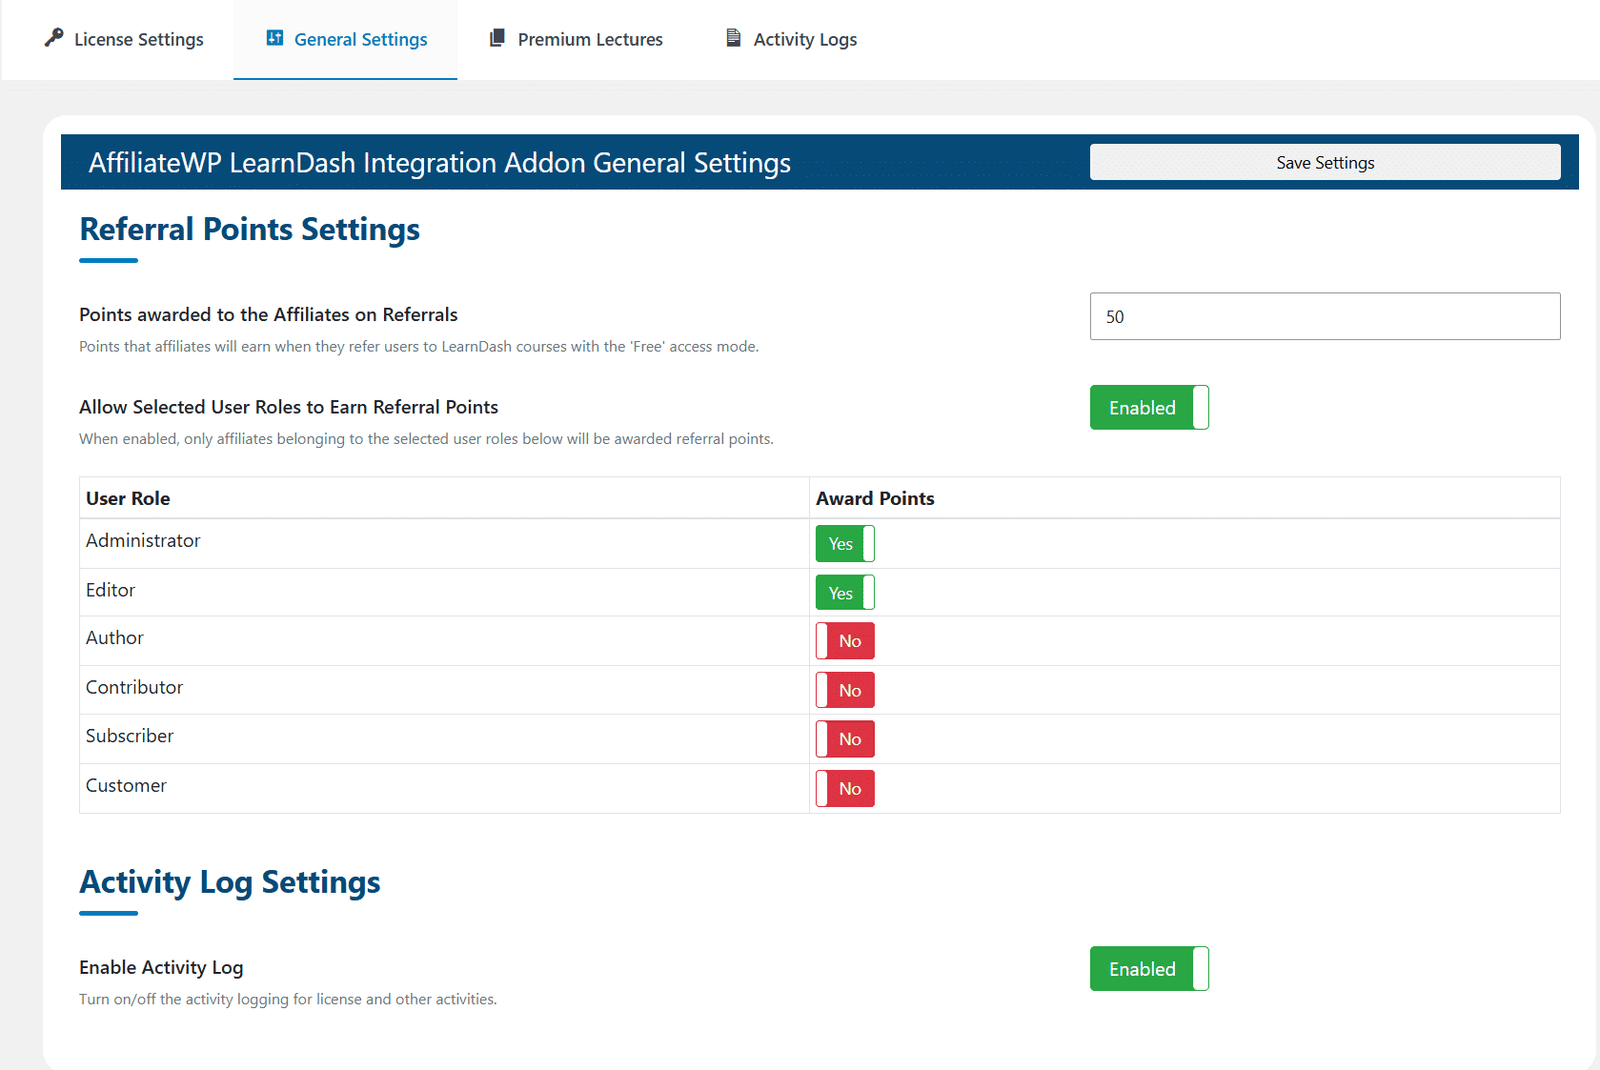Click the 'Referral Points Settings' heading

click(x=249, y=229)
